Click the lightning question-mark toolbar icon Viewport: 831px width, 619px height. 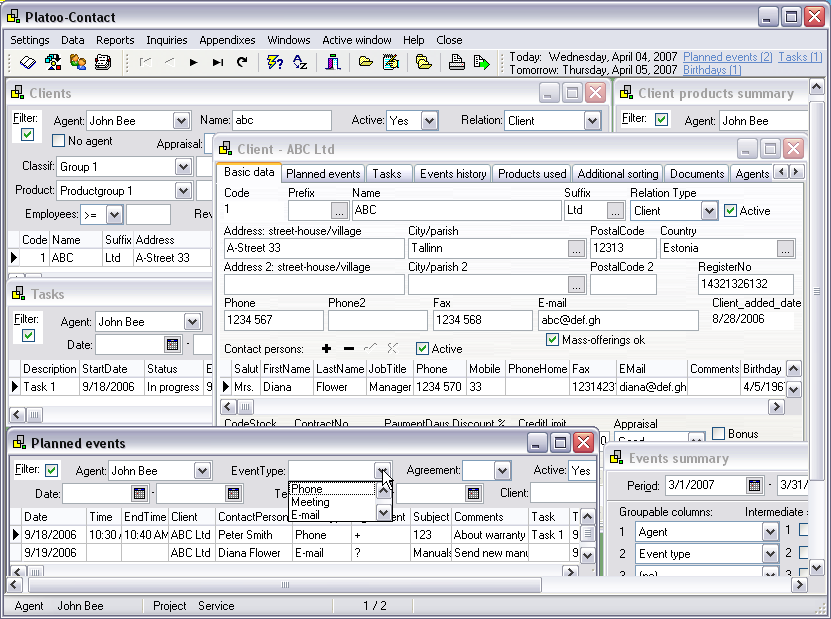click(x=275, y=62)
